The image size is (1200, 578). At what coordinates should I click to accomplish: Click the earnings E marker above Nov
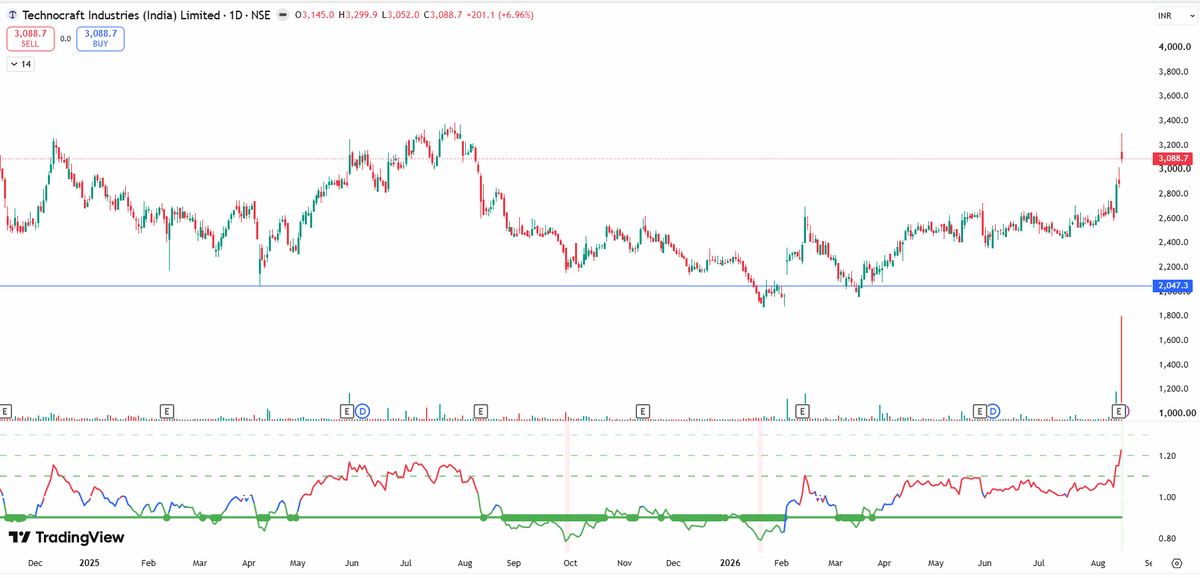(x=643, y=411)
